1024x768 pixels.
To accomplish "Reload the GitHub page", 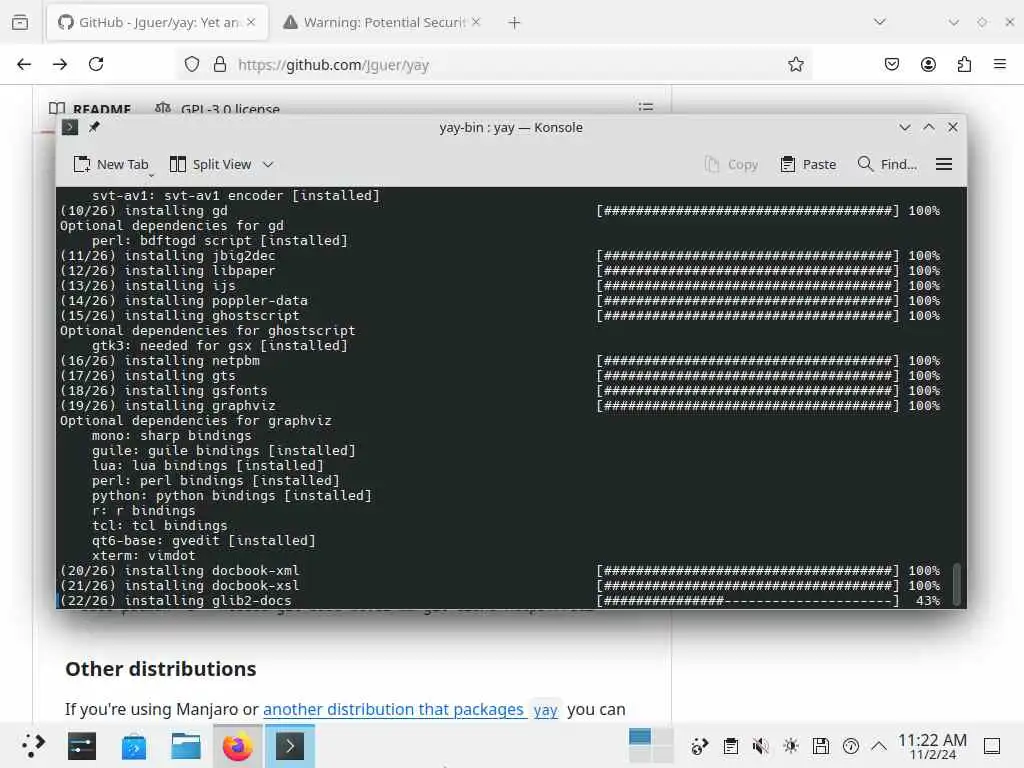I will pyautogui.click(x=96, y=64).
